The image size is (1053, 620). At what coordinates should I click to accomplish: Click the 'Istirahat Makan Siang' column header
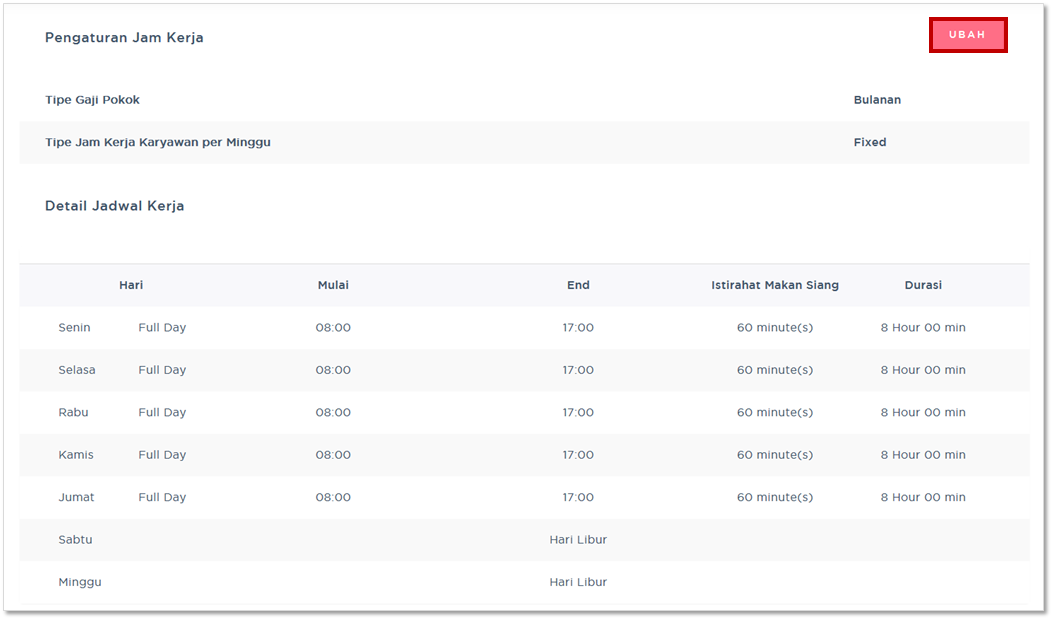pos(775,285)
